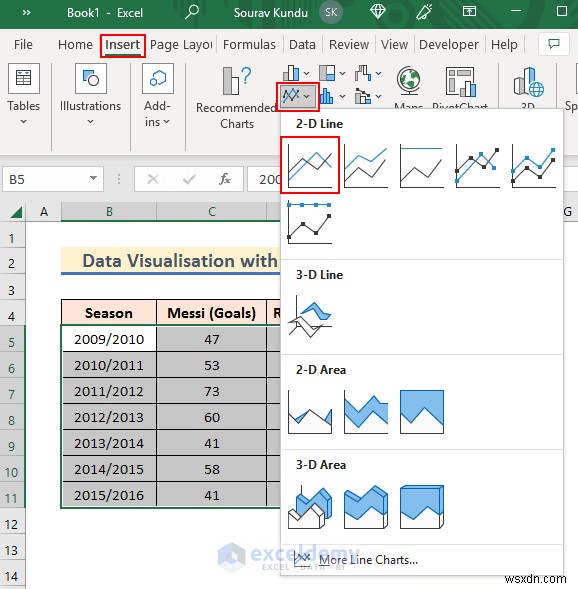This screenshot has height=589, width=578.
Task: Open the Maps chart button
Action: (409, 87)
